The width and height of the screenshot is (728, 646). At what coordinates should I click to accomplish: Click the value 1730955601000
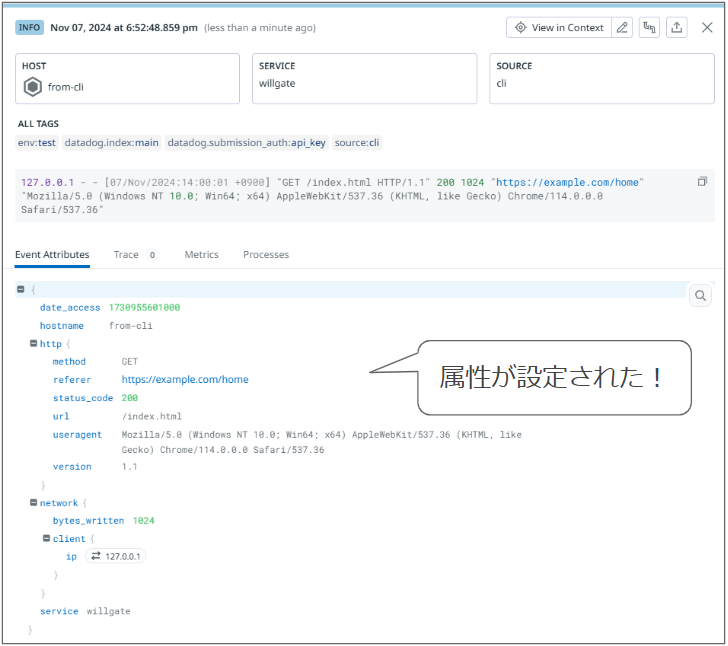[144, 307]
